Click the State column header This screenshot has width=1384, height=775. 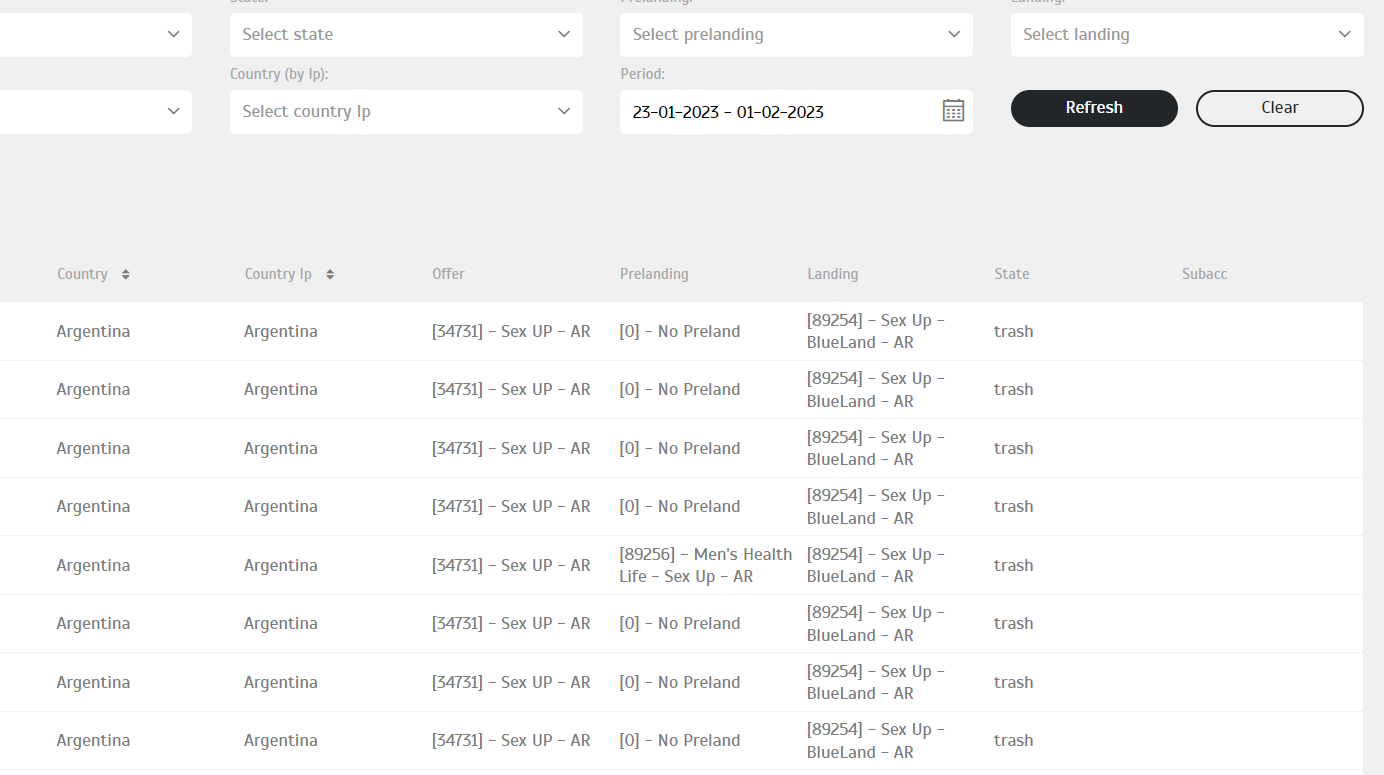pyautogui.click(x=1012, y=274)
